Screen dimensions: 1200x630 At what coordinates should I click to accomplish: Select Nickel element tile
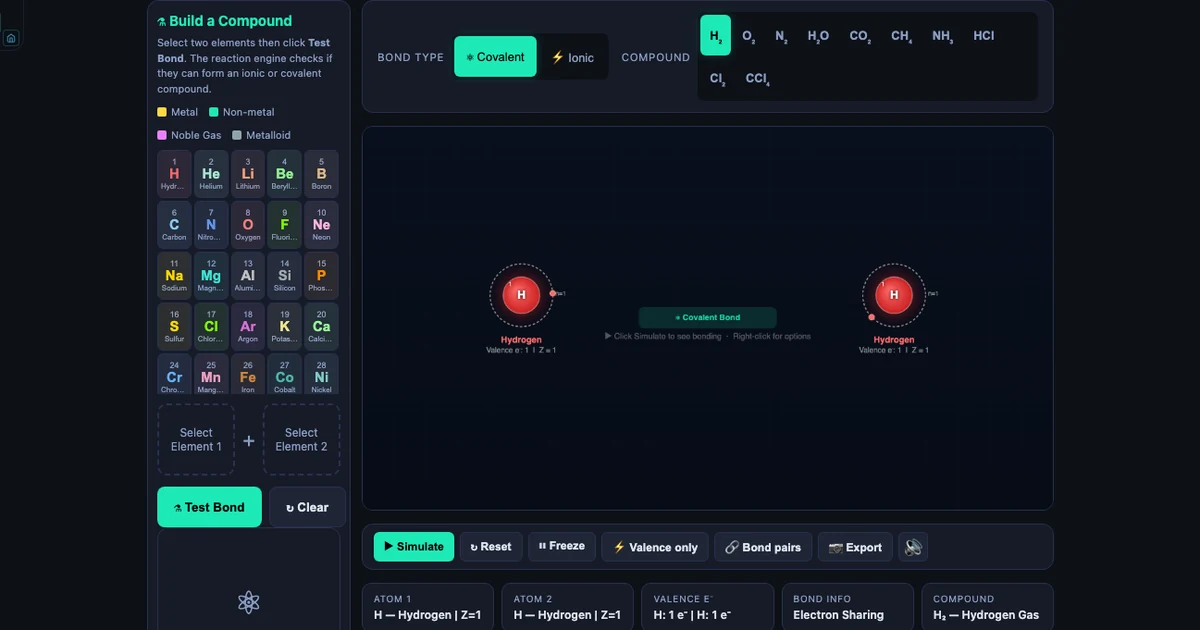[321, 375]
